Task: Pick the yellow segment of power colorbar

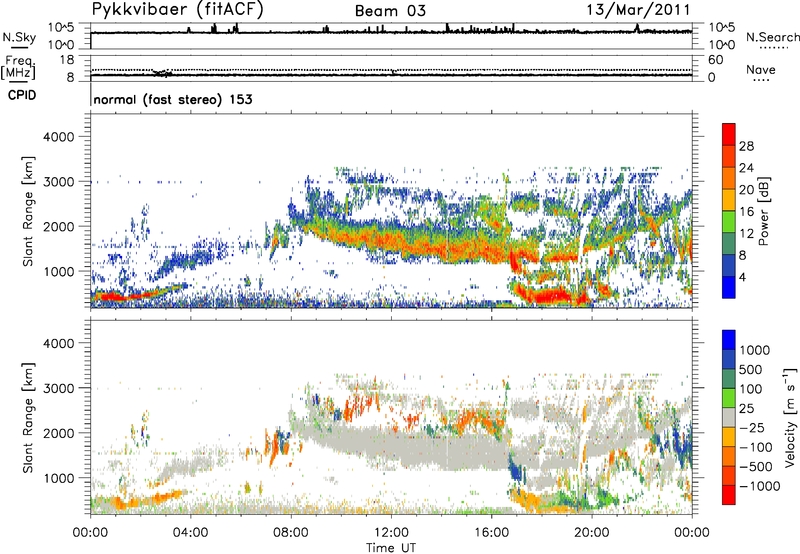Action: tap(729, 200)
